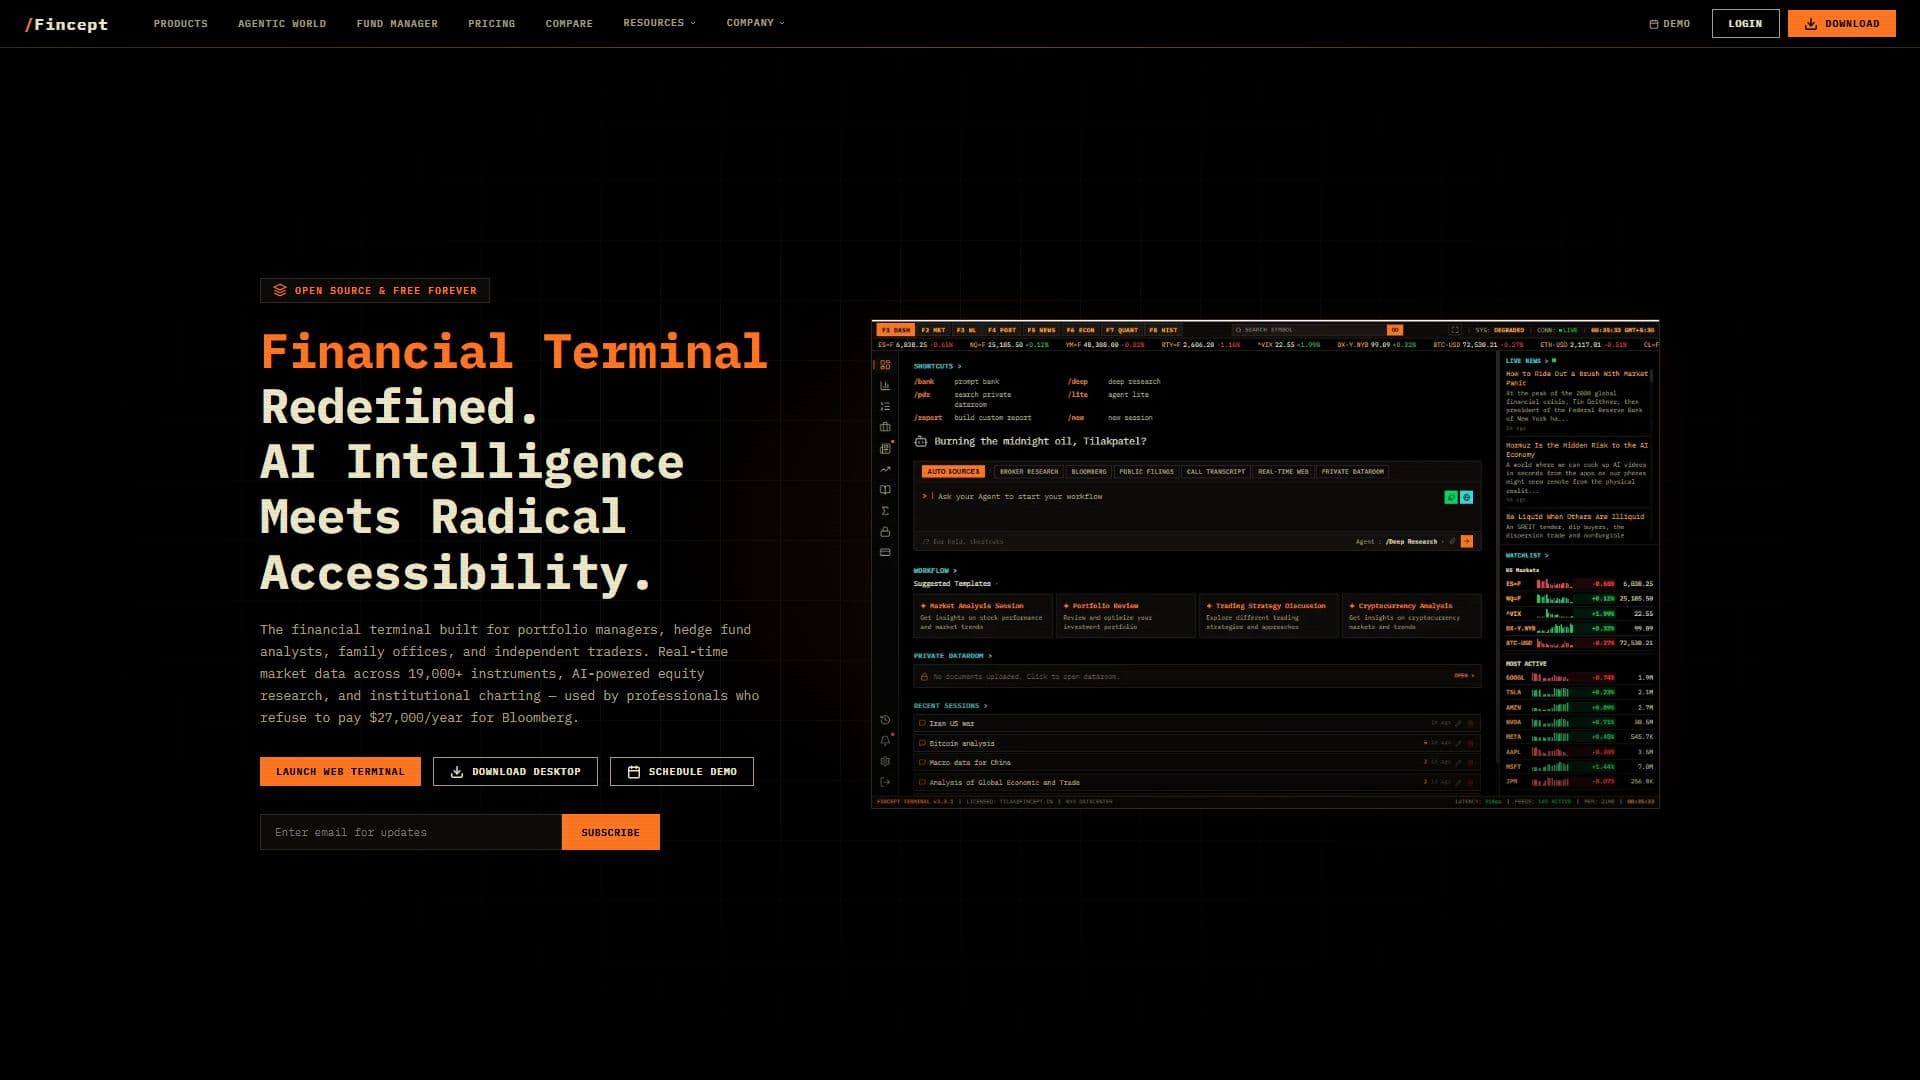Select the checklist icon in terminal sidebar
Image resolution: width=1920 pixels, height=1080 pixels.
[885, 407]
